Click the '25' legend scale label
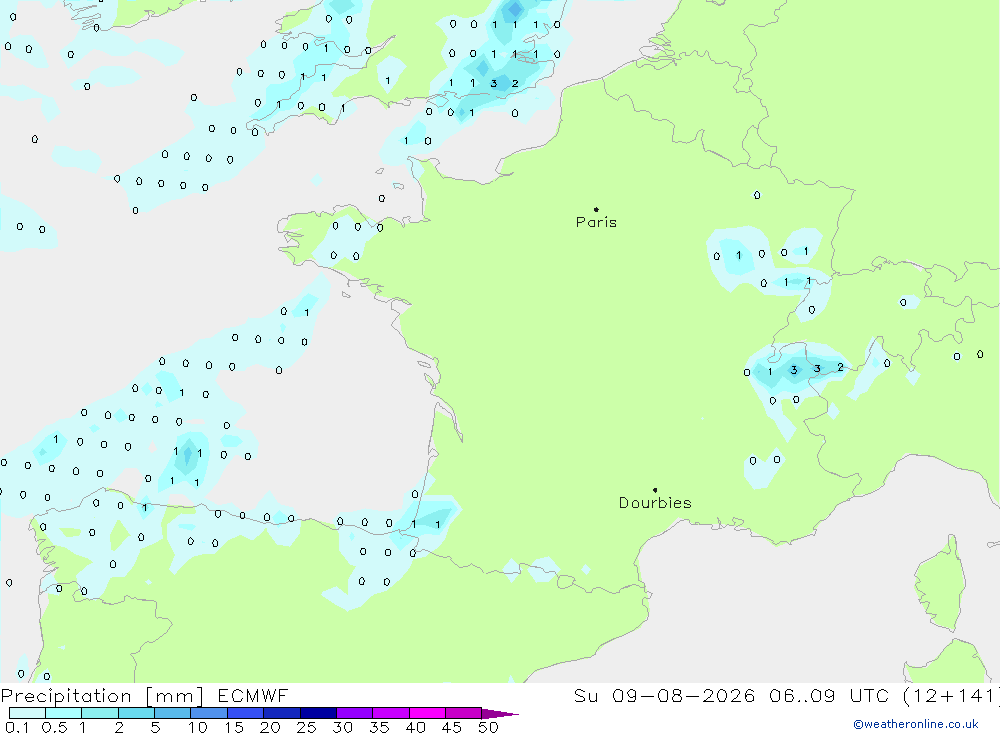The width and height of the screenshot is (1000, 733). point(307,727)
